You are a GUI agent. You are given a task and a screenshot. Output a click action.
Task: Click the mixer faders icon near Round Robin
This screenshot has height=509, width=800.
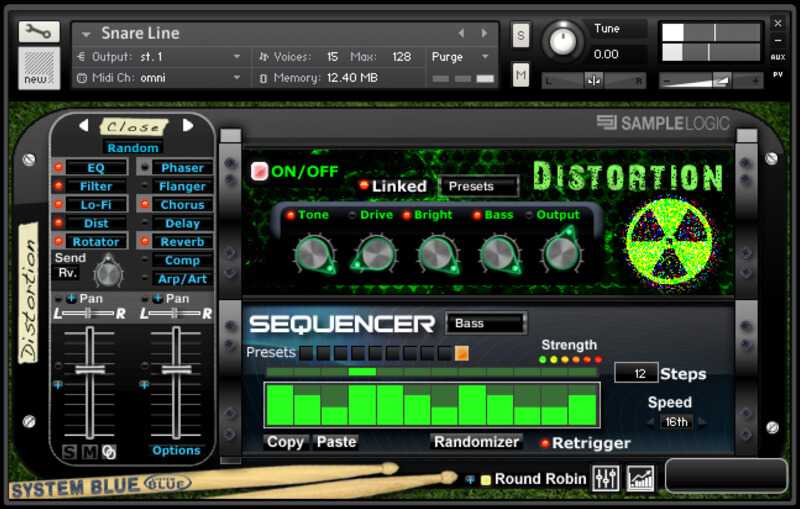[x=606, y=478]
